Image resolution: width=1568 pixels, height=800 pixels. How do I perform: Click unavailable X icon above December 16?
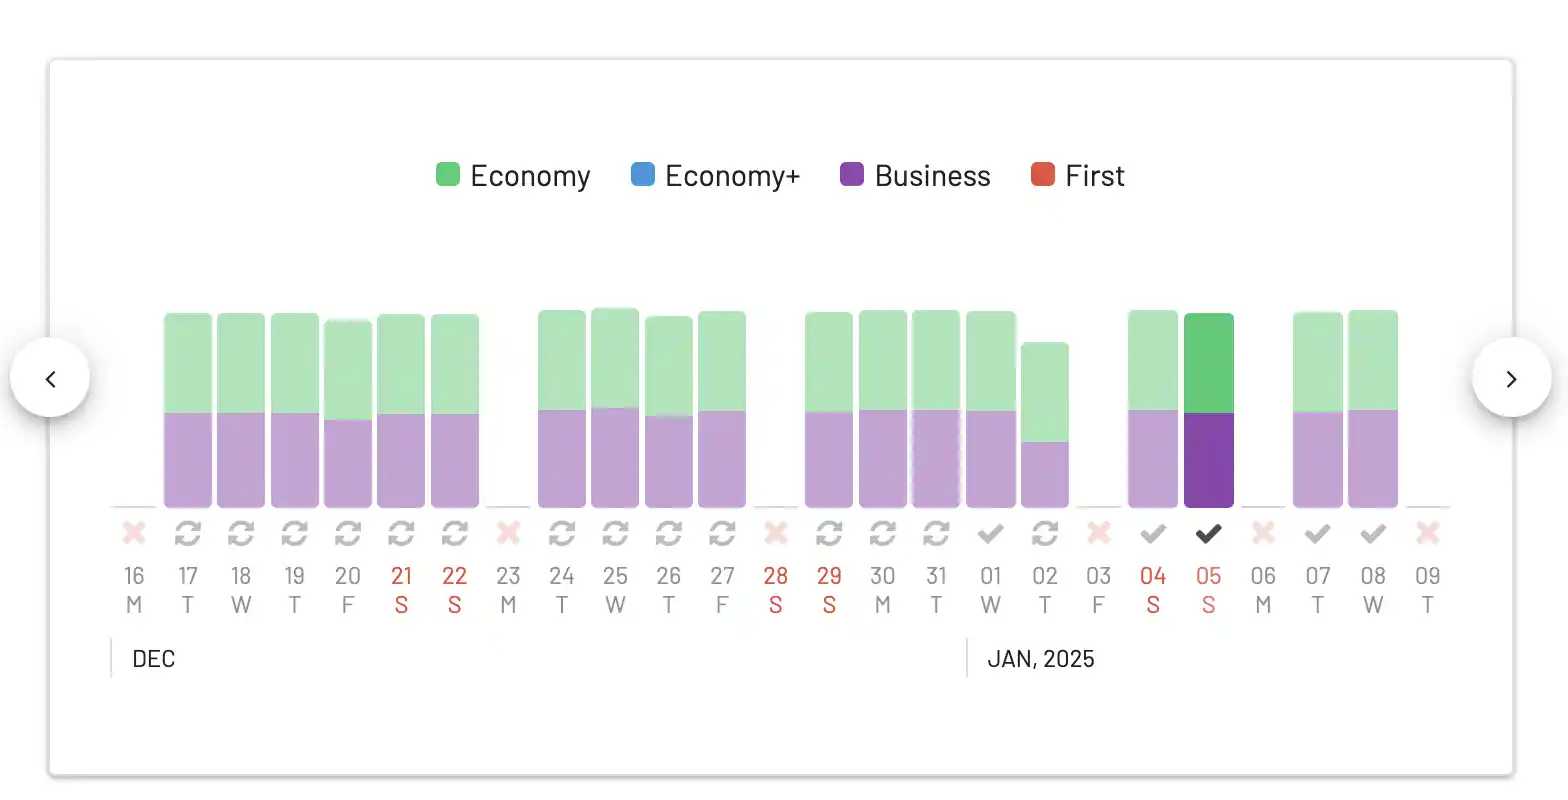[x=134, y=533]
